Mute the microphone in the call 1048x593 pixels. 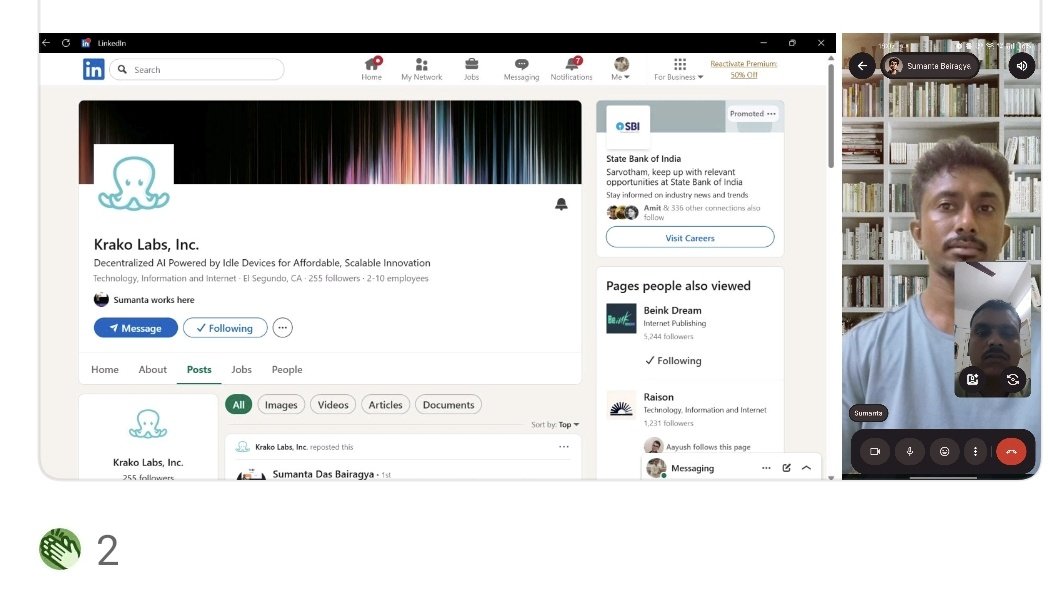pos(910,452)
